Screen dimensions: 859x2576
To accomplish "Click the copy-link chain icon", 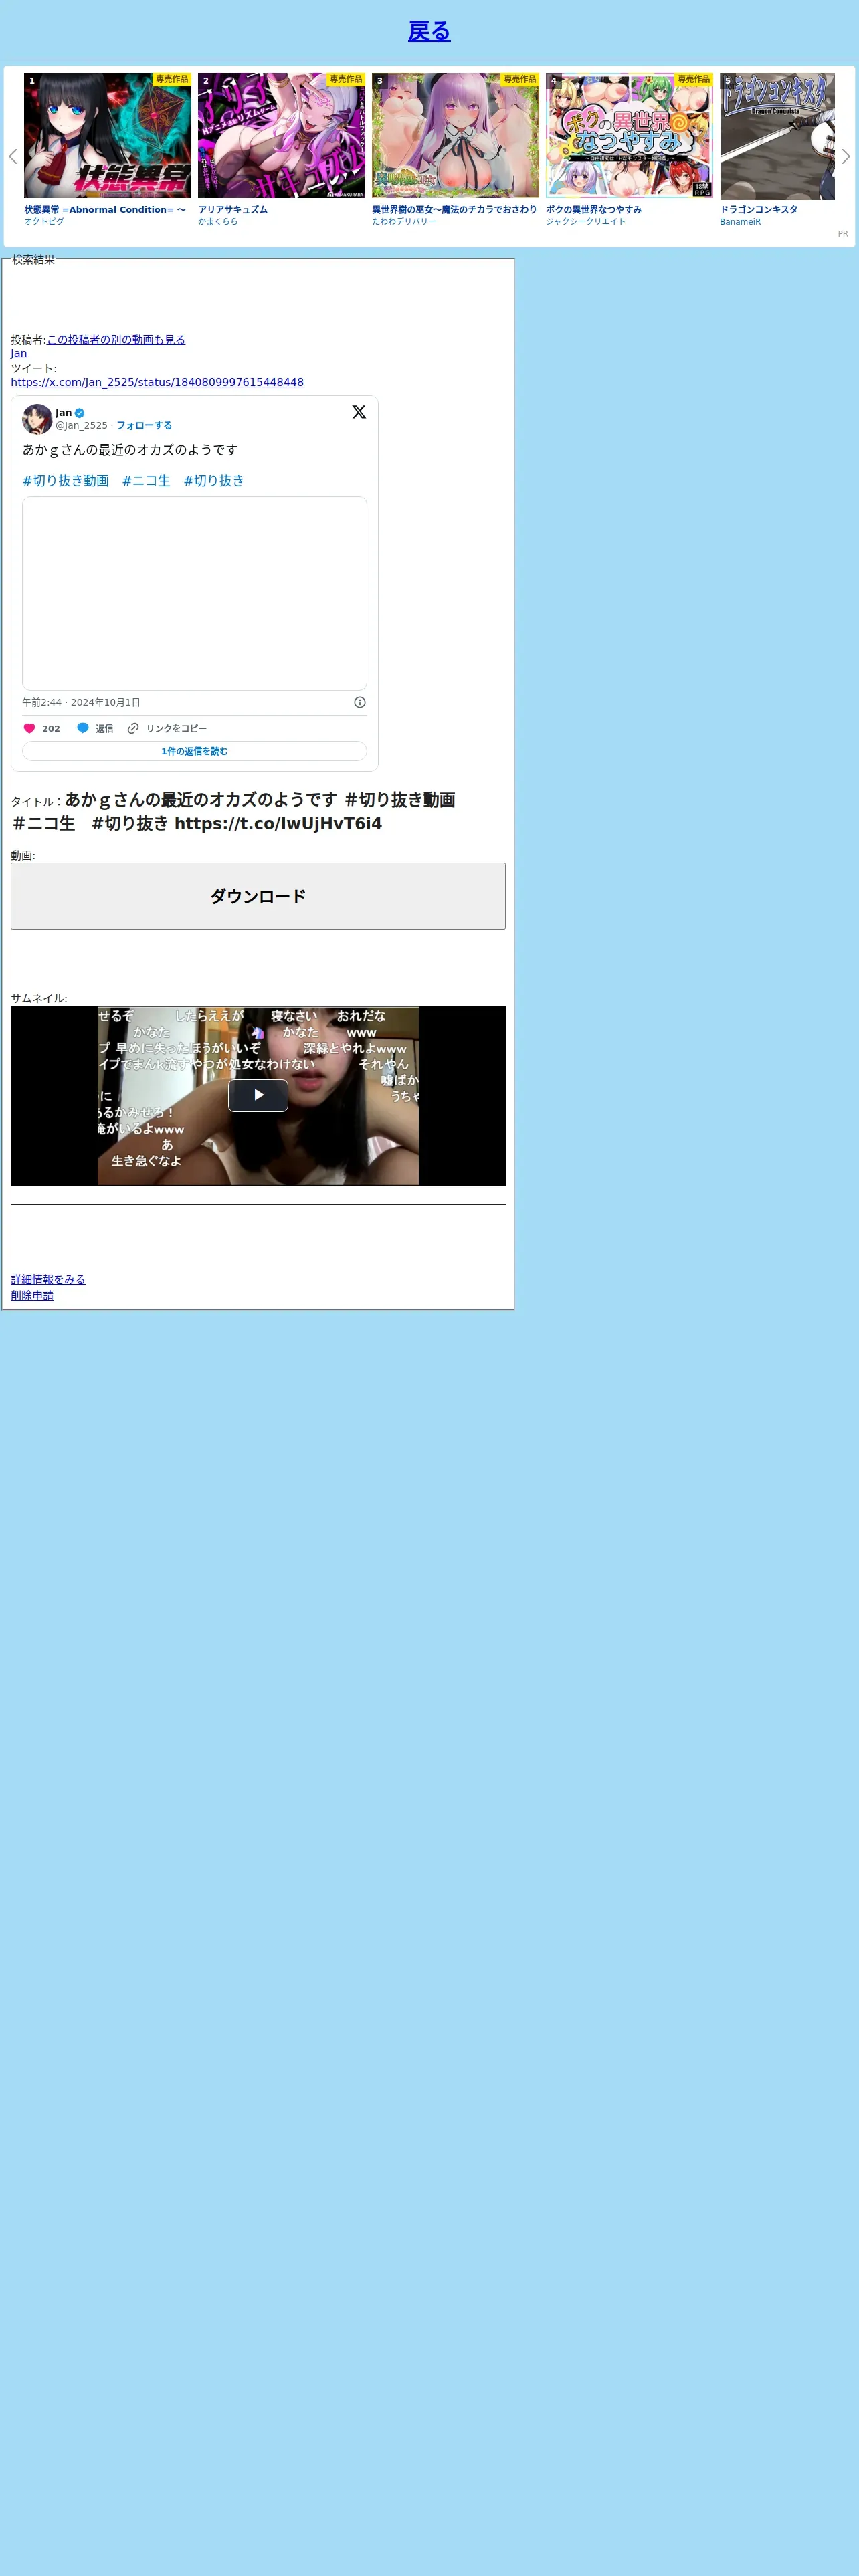I will click(133, 729).
